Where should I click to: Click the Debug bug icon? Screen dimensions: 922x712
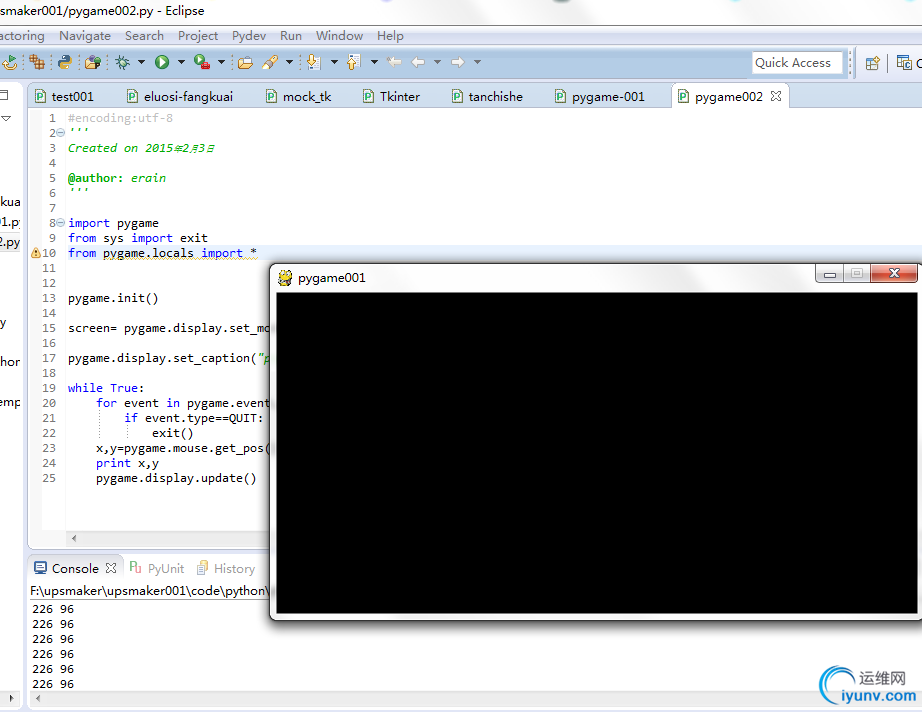point(122,62)
